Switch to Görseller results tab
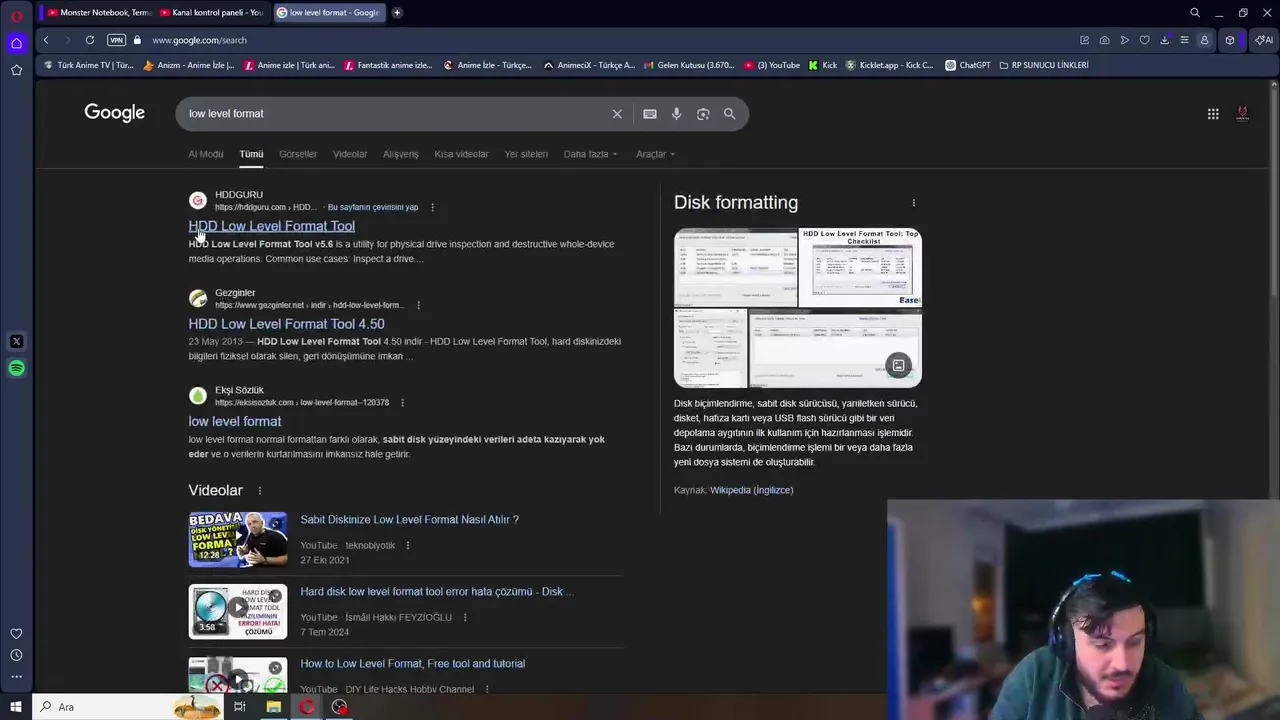1280x720 pixels. click(x=298, y=154)
